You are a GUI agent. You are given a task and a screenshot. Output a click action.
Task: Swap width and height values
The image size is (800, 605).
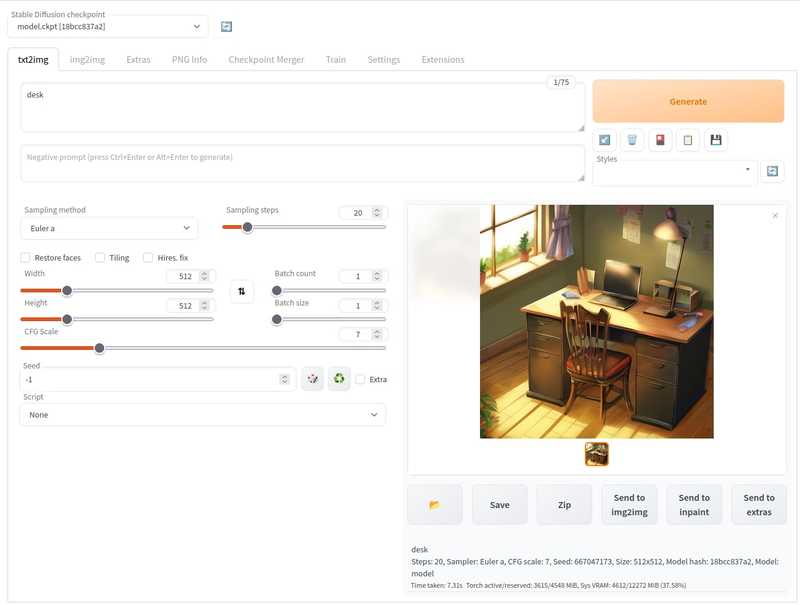point(241,291)
